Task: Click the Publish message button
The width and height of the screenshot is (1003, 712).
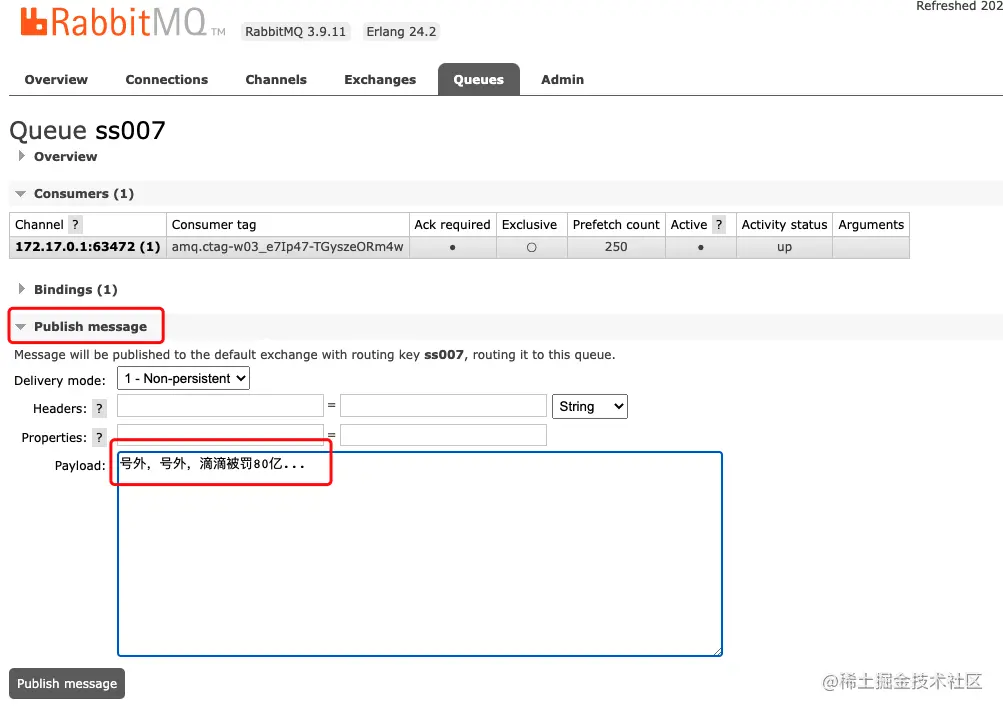Action: (67, 684)
